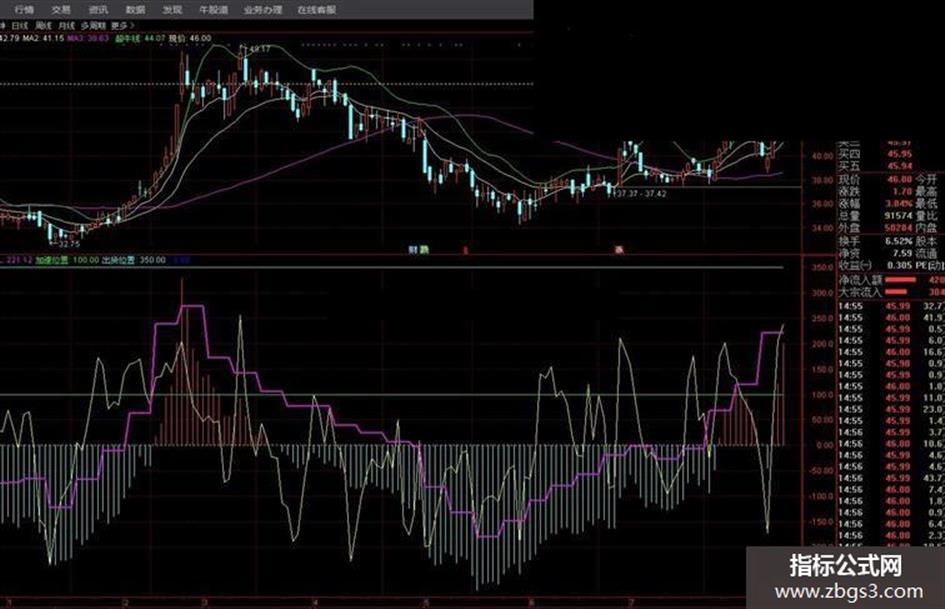The width and height of the screenshot is (945, 609).
Task: Click the 收益(一) 0.305 row
Action: pyautogui.click(x=875, y=265)
